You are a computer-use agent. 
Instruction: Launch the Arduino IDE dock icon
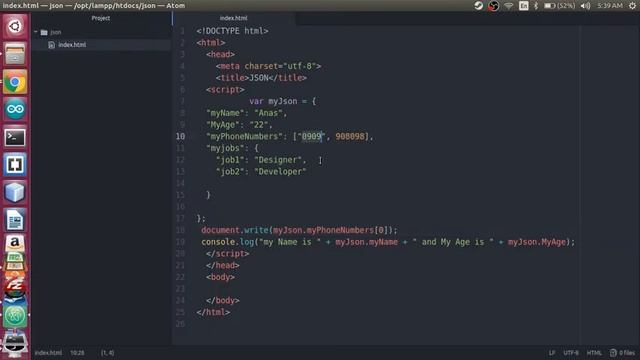15,109
